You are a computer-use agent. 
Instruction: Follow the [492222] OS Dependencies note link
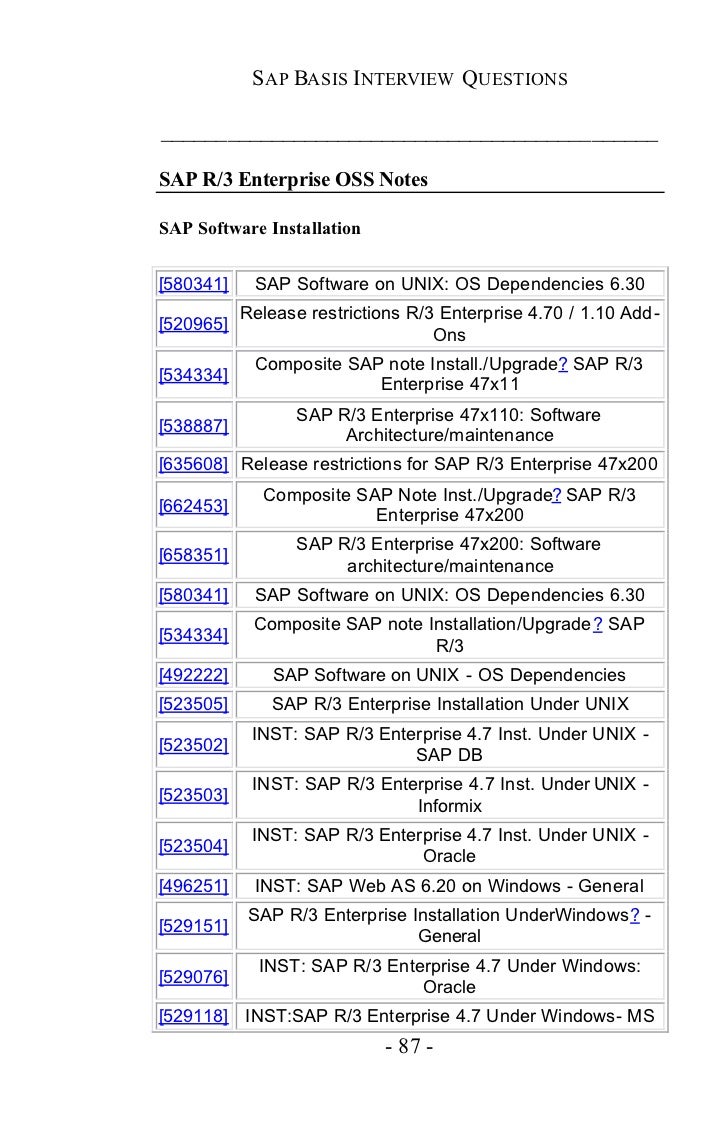coord(193,675)
